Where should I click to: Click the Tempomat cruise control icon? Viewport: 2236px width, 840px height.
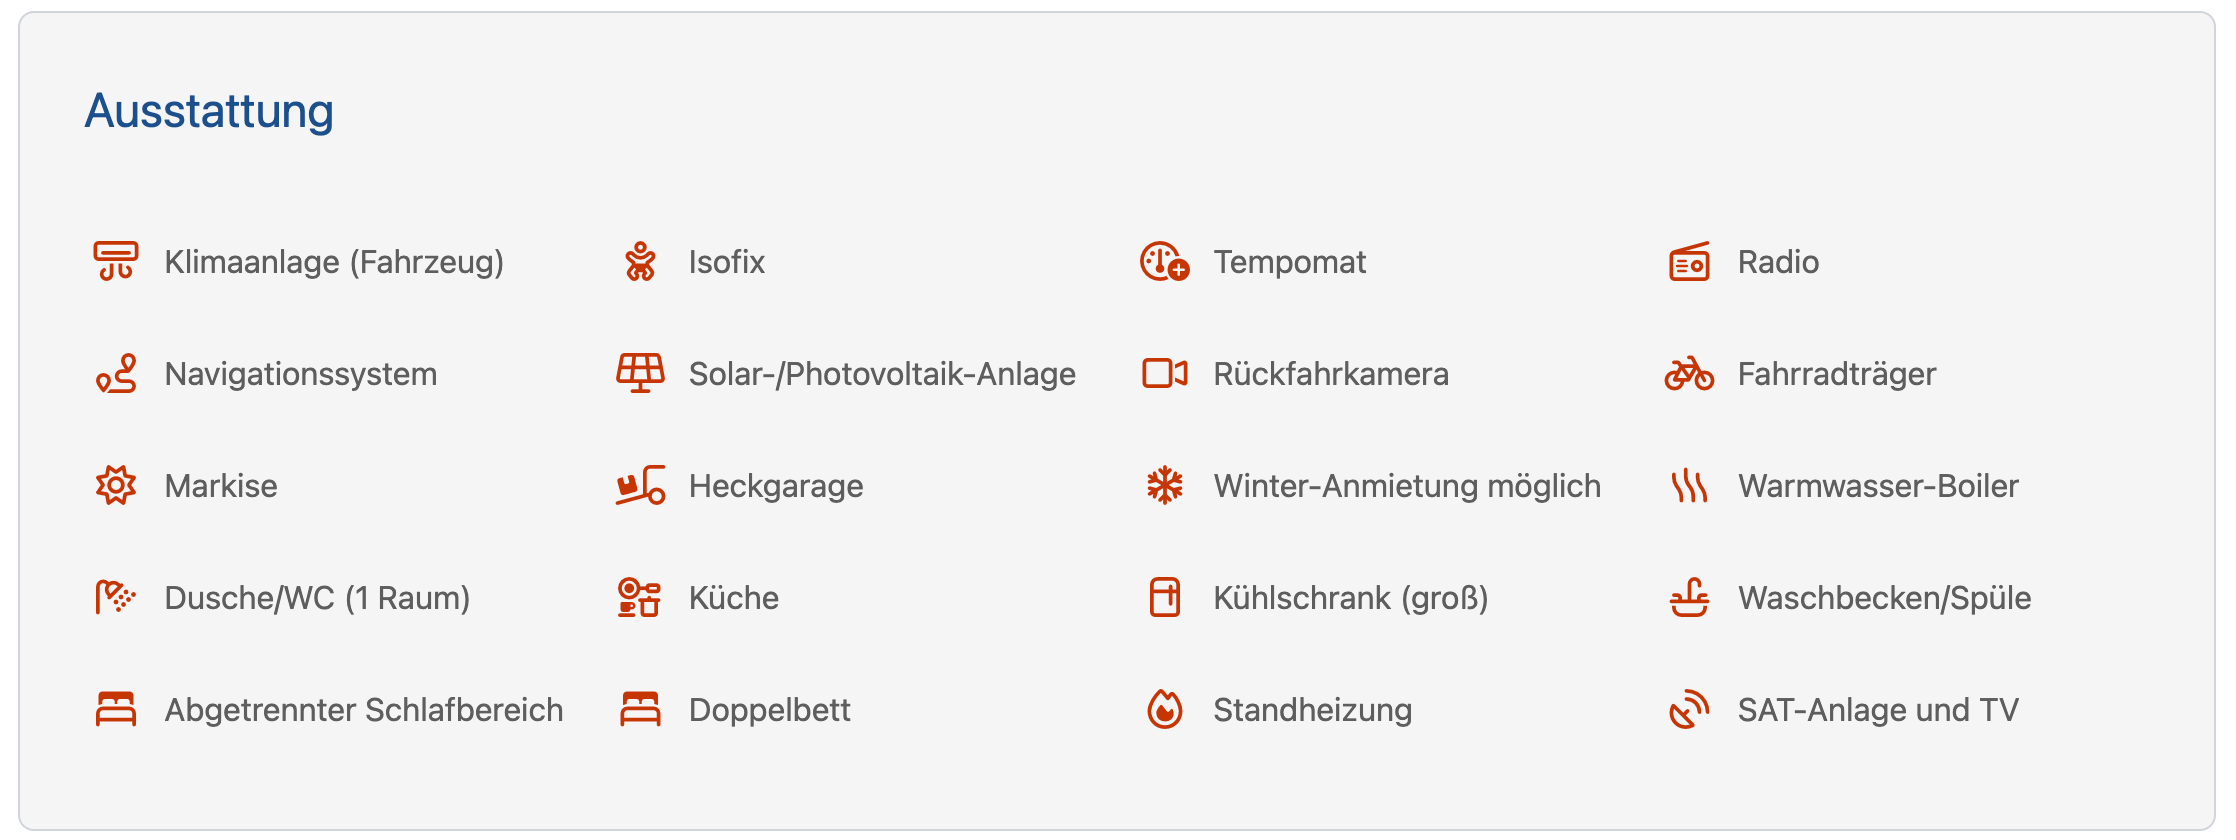[x=1165, y=262]
